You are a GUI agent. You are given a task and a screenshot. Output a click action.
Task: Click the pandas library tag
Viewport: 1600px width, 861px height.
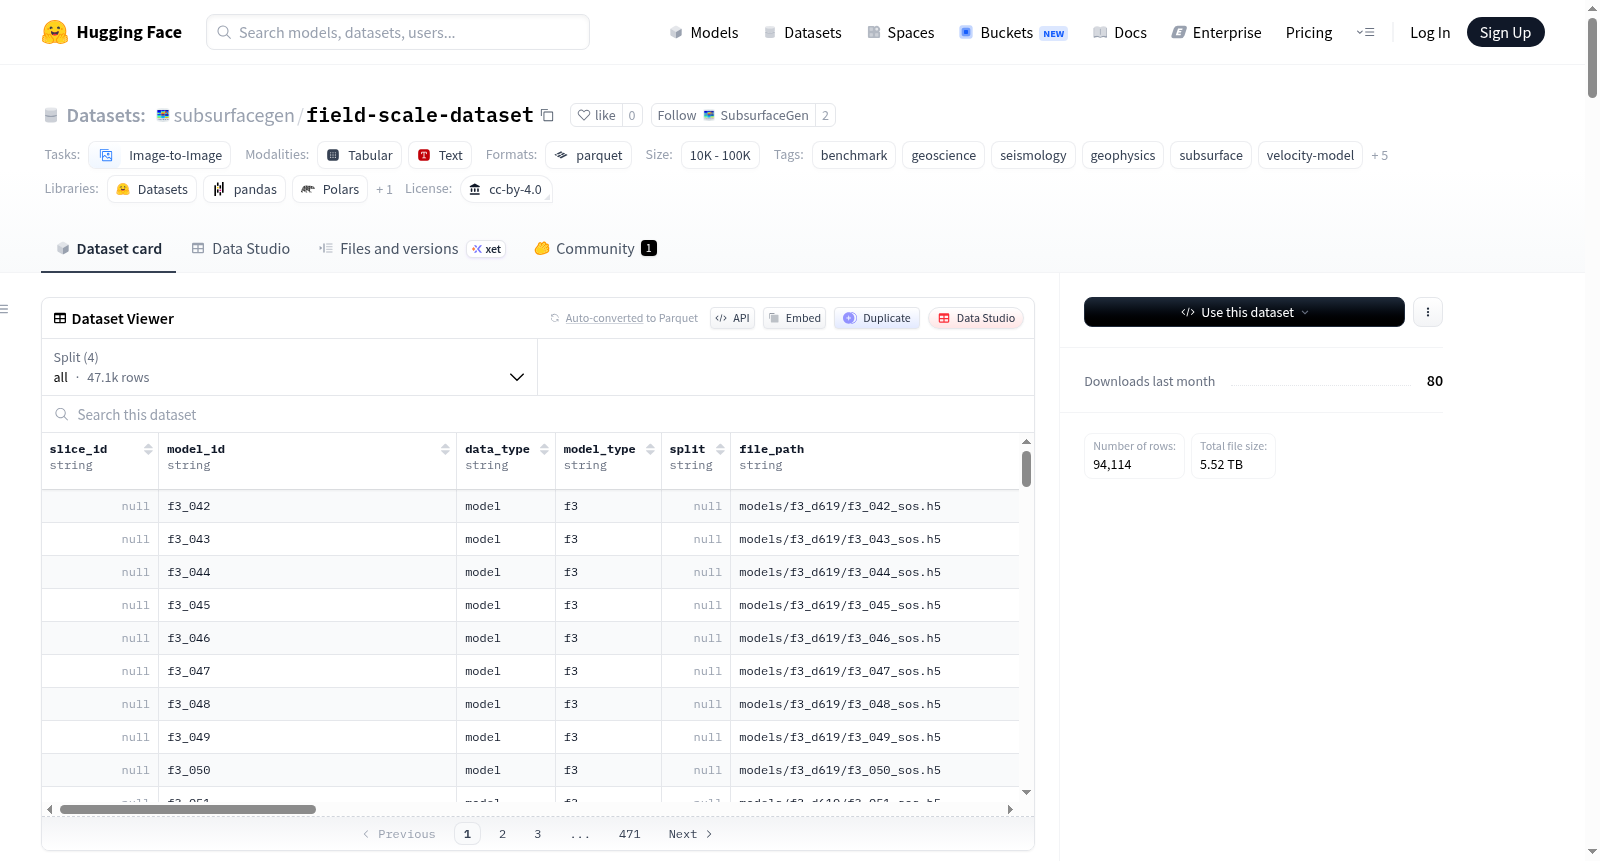coord(245,189)
